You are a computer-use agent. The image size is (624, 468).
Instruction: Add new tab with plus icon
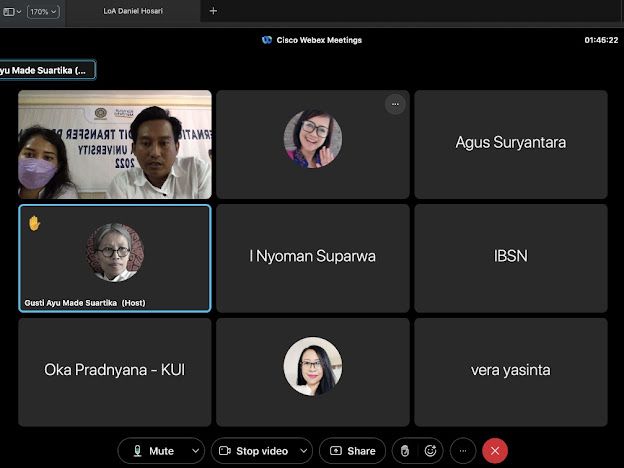(x=213, y=11)
